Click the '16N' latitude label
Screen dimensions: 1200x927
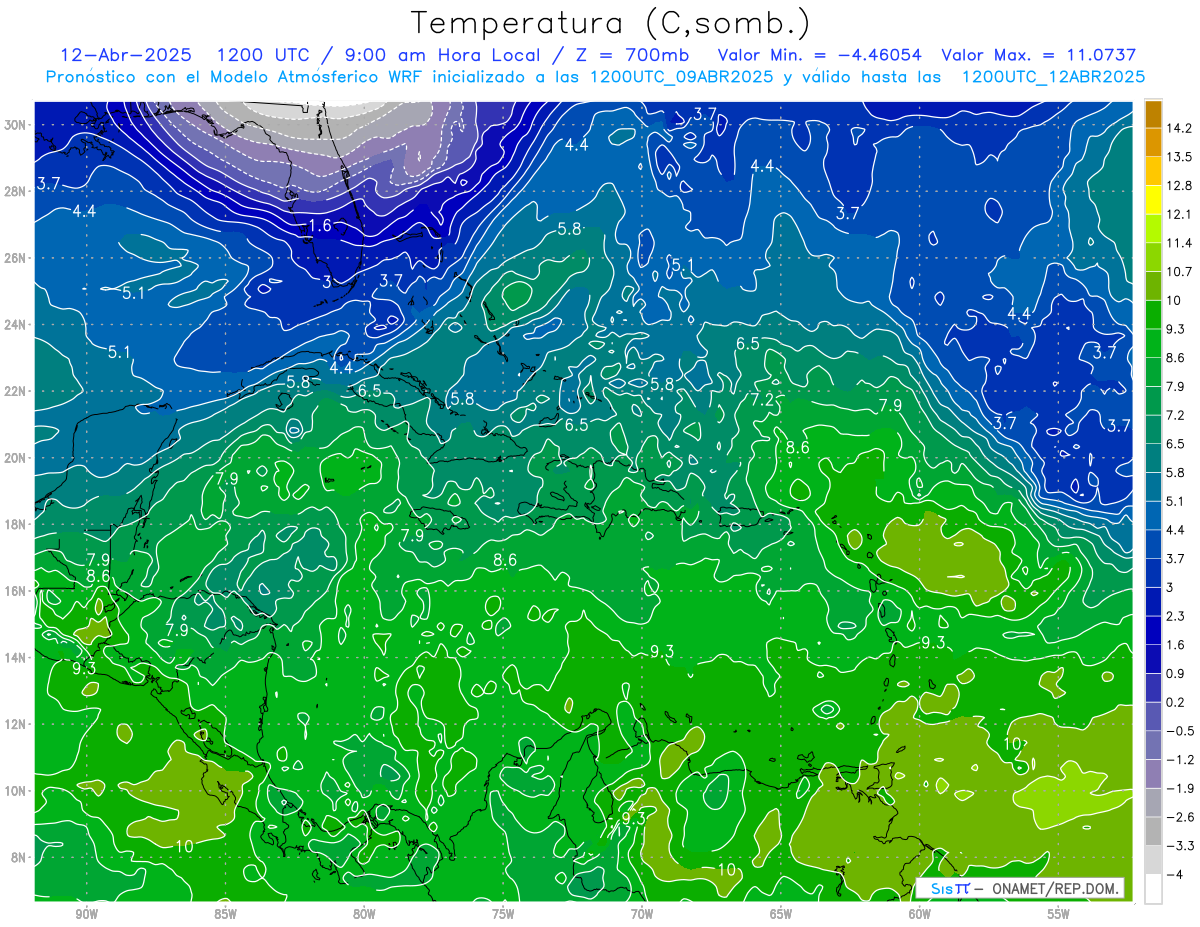click(x=15, y=591)
